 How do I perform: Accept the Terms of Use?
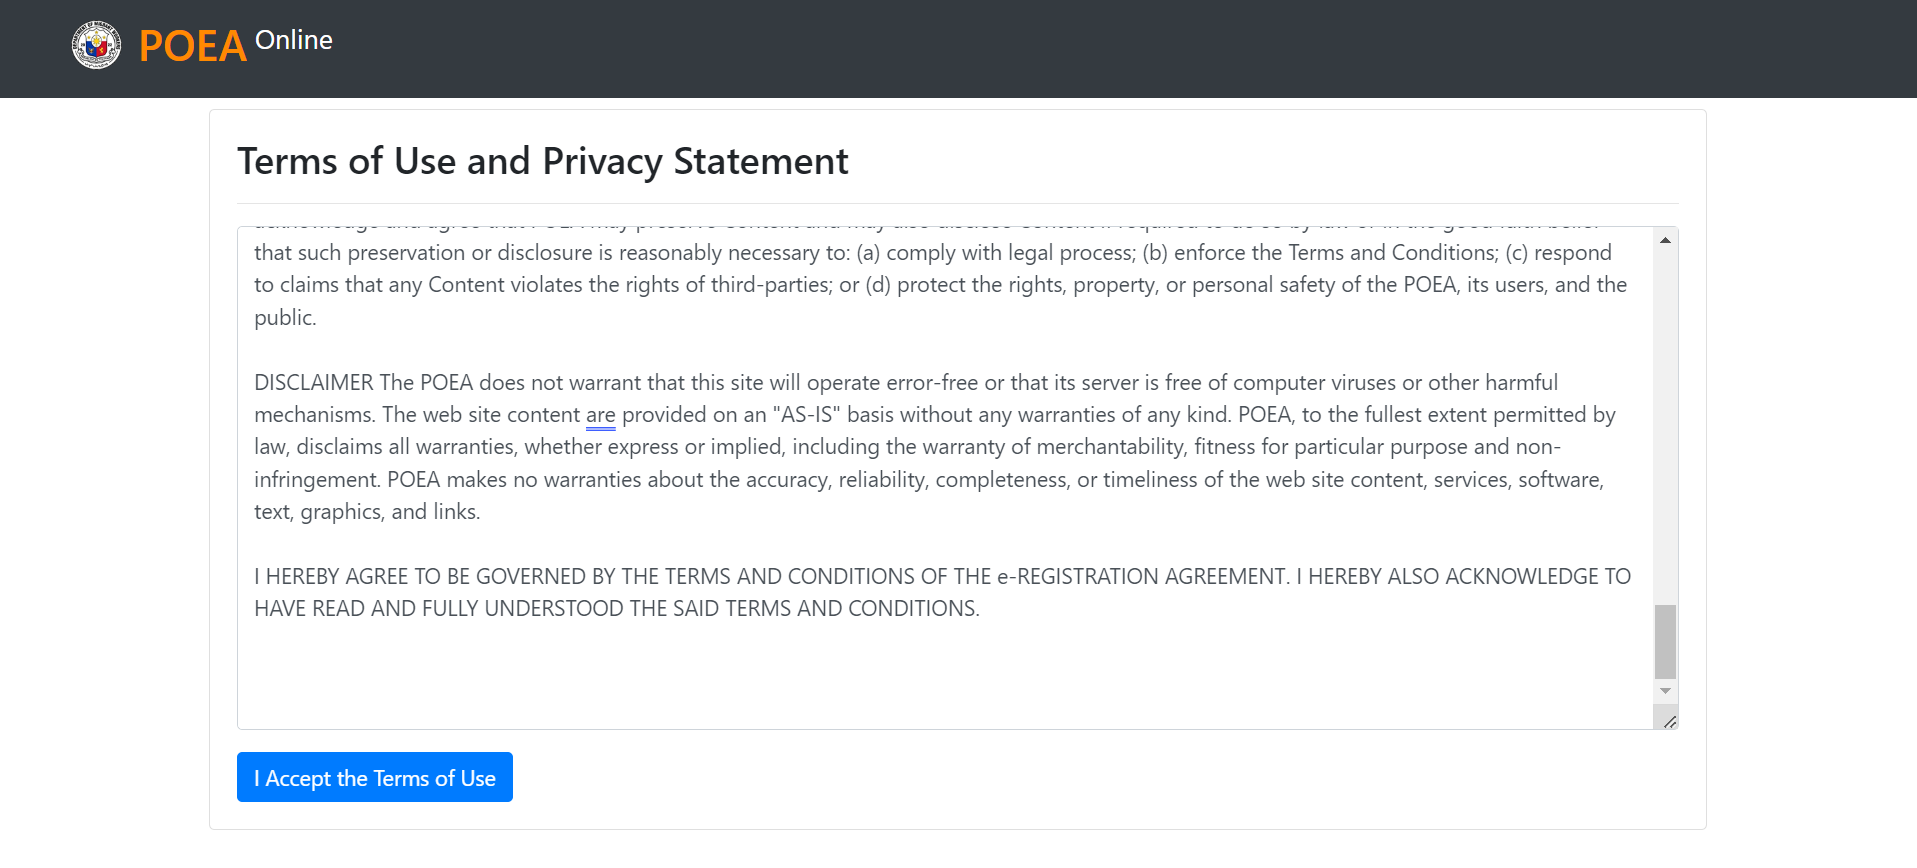375,777
